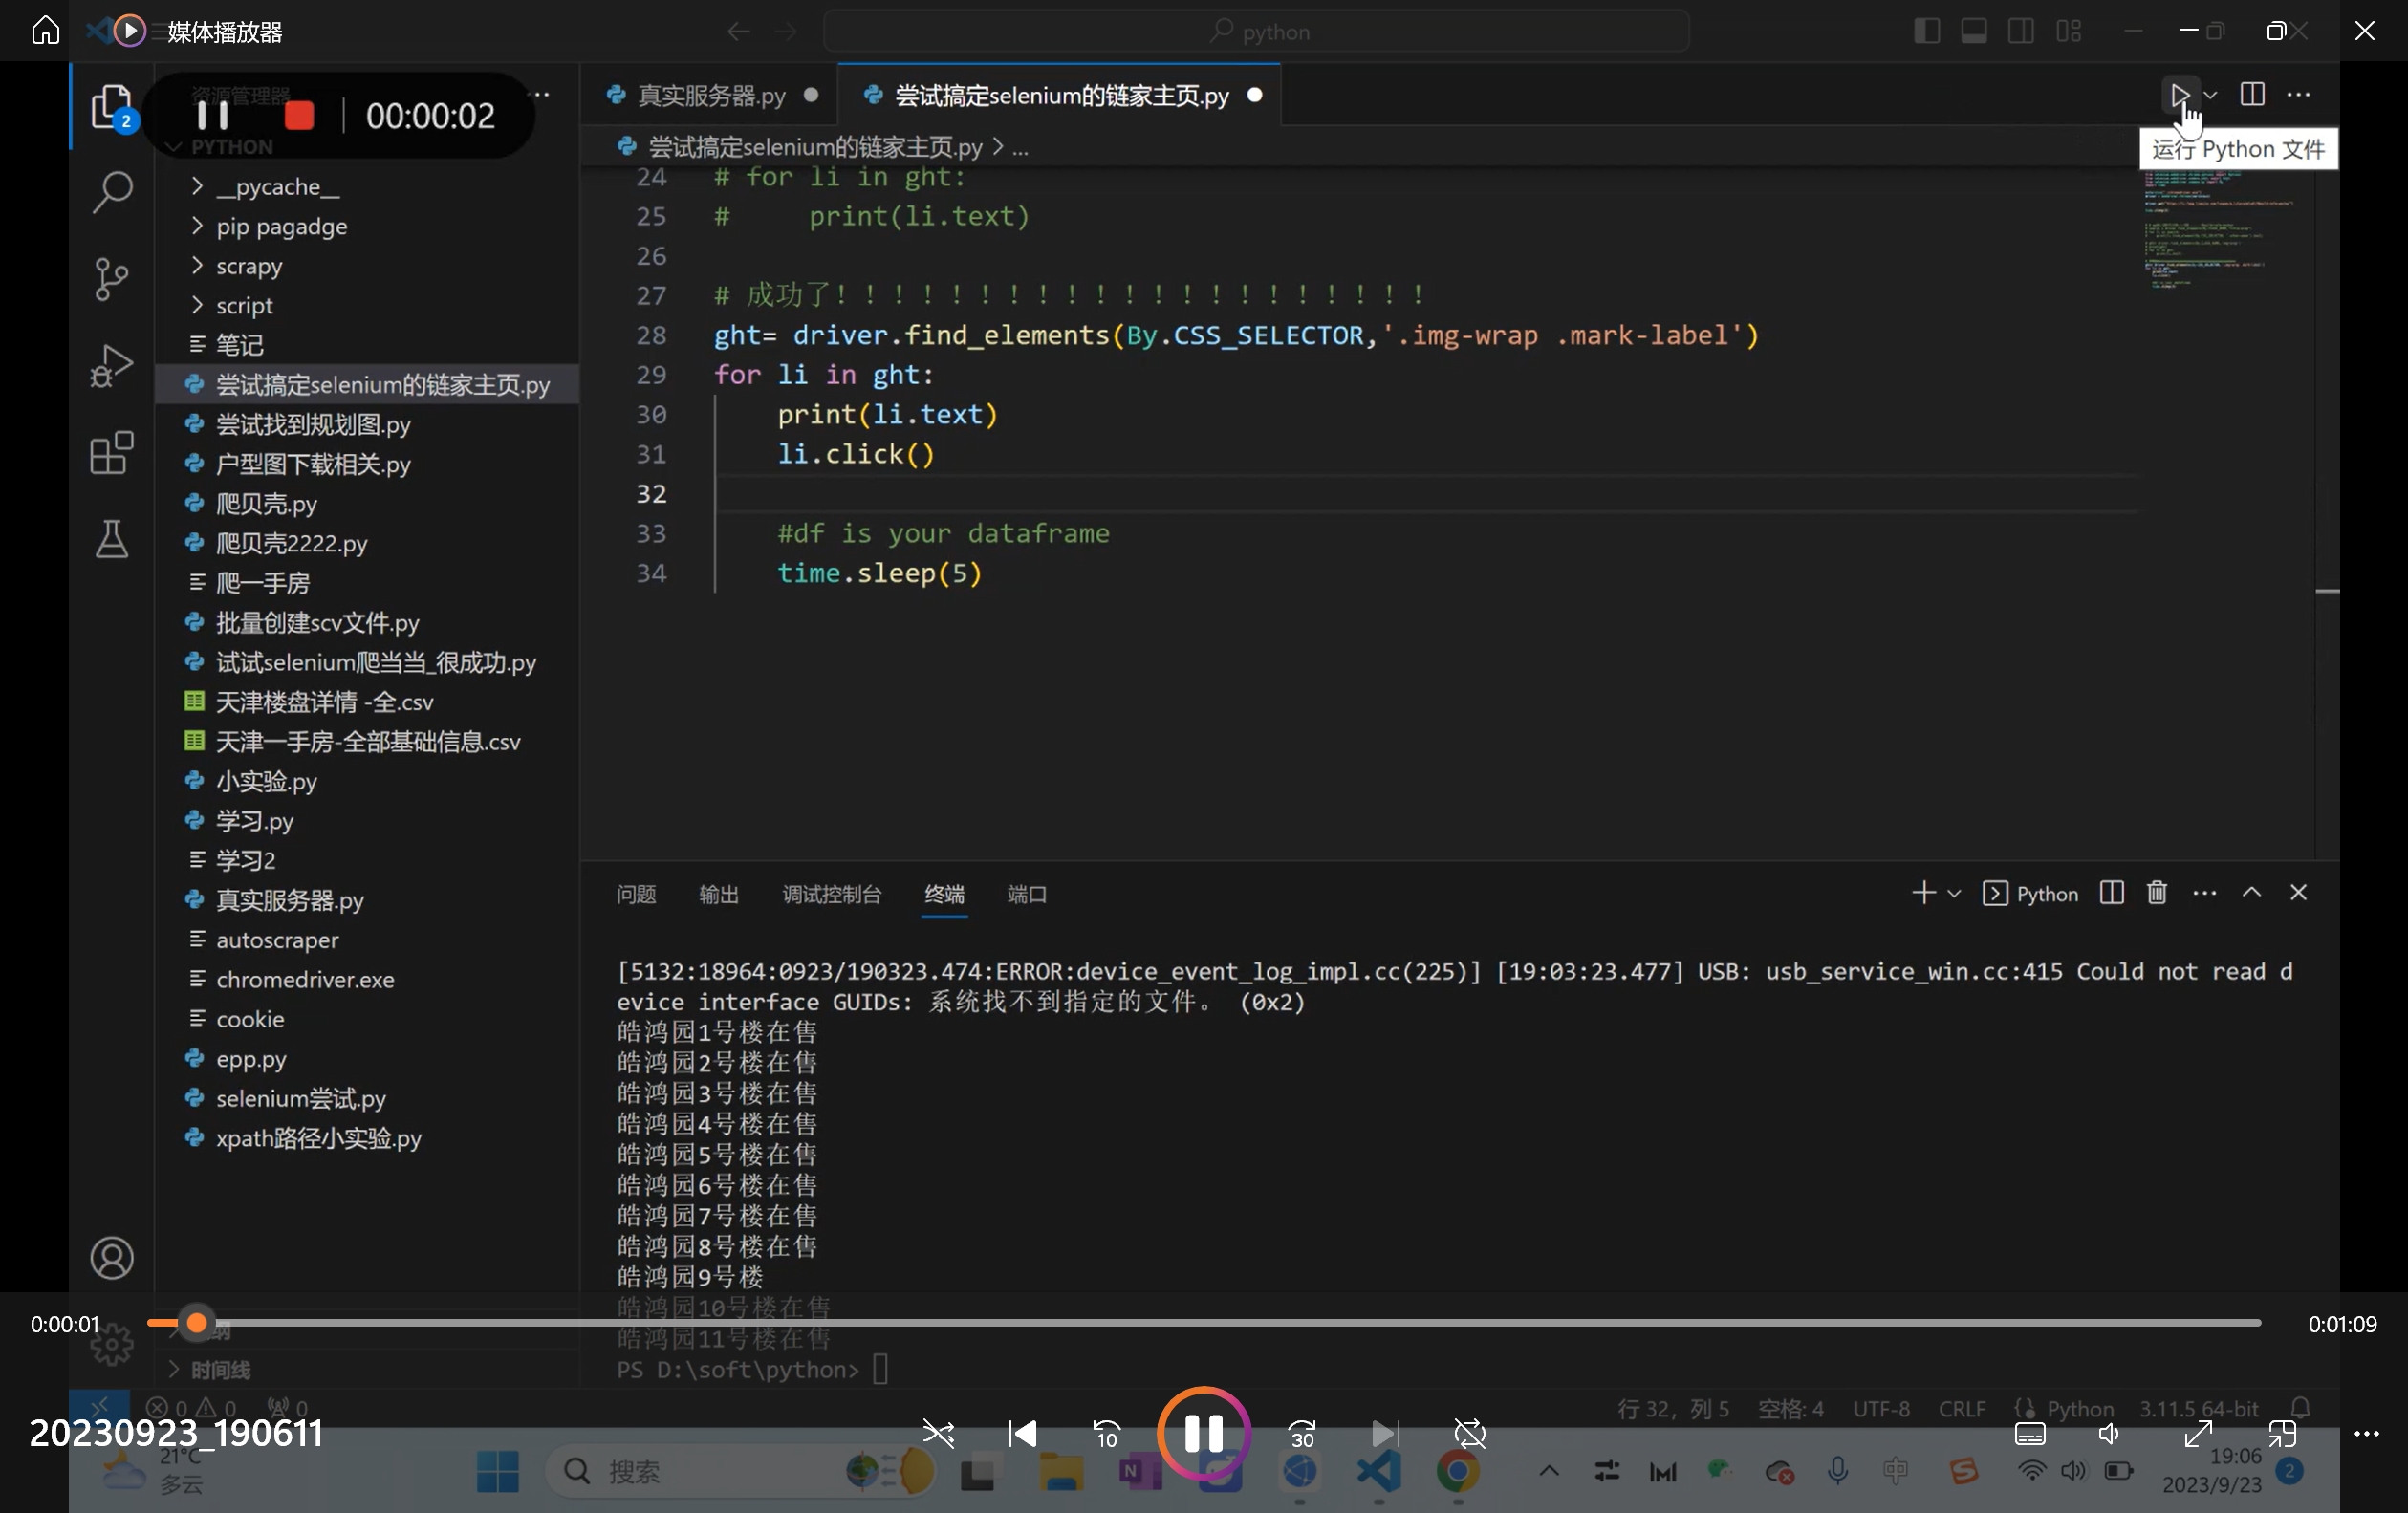Viewport: 2408px width, 1513px height.
Task: Open the Explorer view in activity bar
Action: coord(111,106)
